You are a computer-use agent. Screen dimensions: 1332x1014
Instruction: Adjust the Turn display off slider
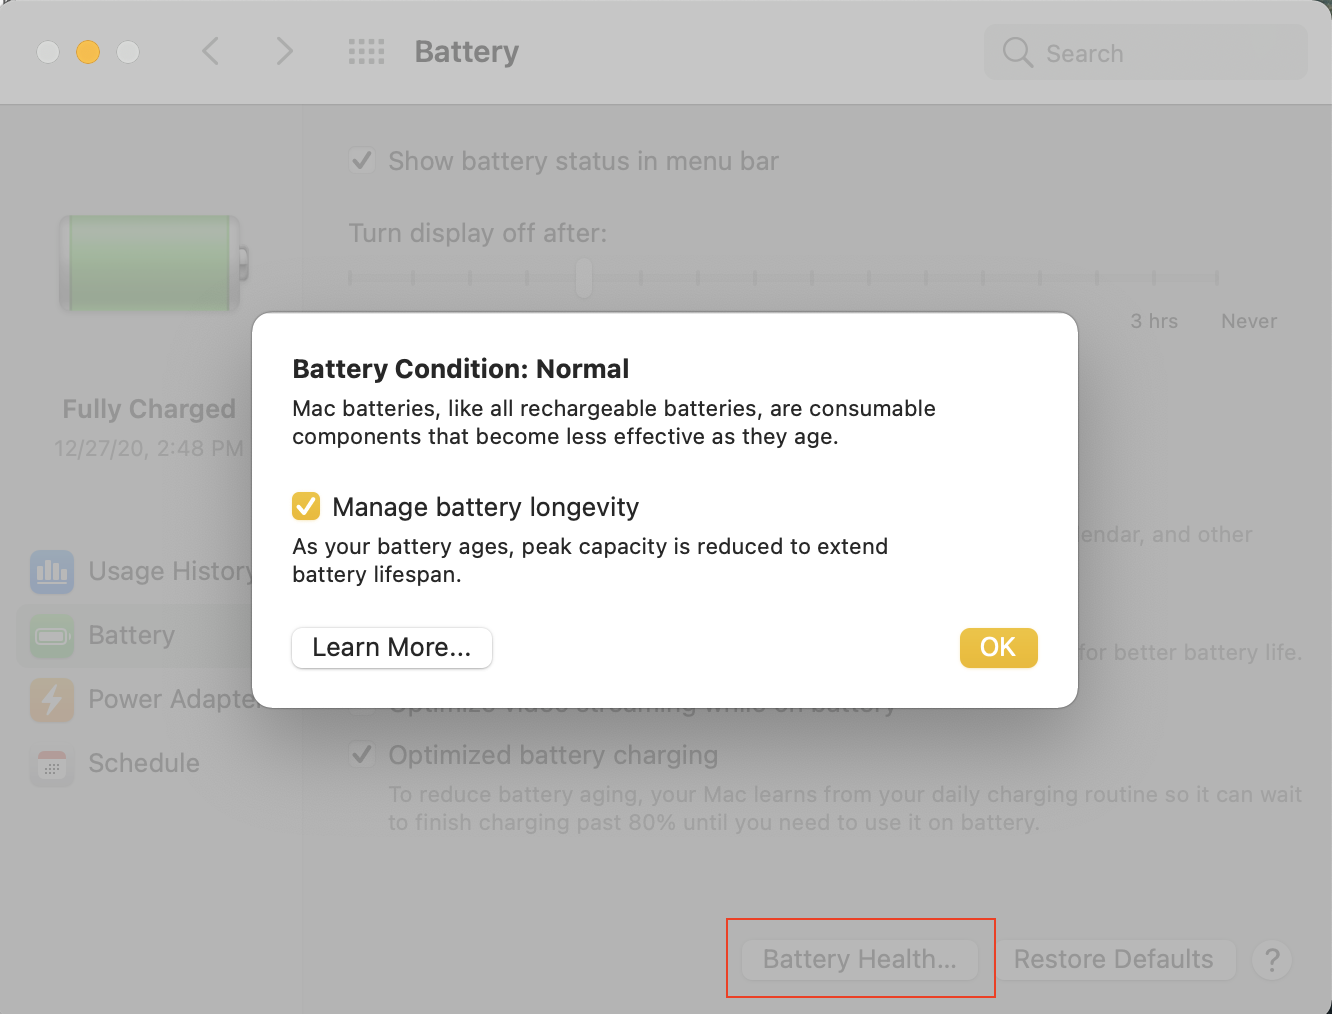coord(584,278)
